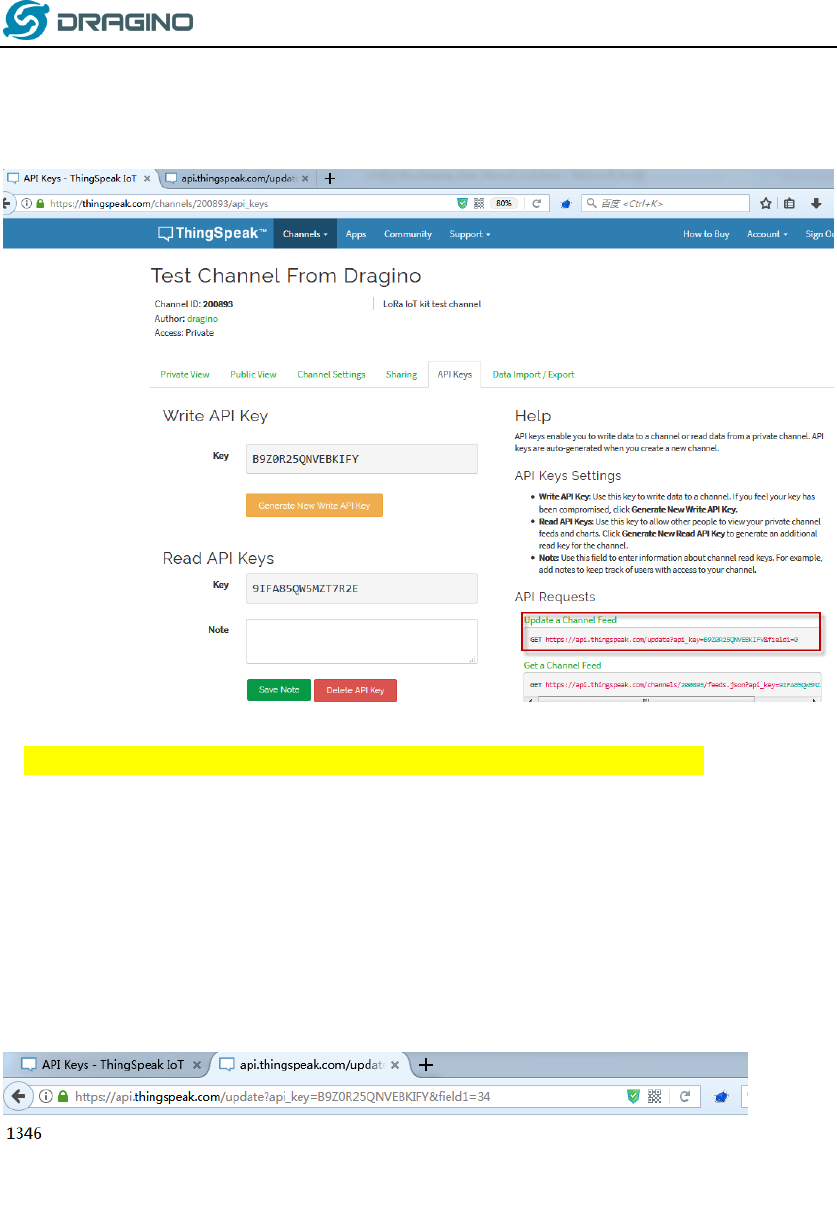Click the api_keys URL in the address bar
837x1221 pixels.
click(160, 203)
